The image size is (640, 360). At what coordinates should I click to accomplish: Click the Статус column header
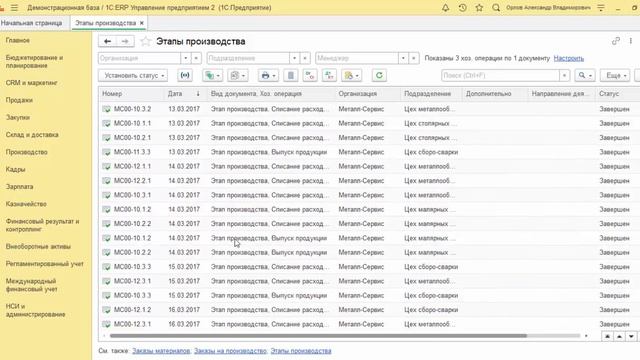(617, 94)
